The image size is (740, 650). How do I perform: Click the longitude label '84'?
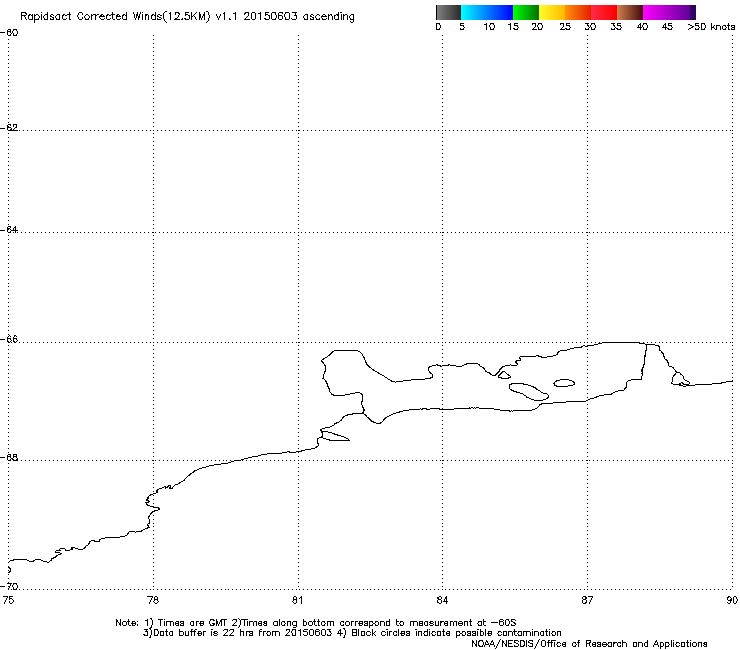pyautogui.click(x=442, y=600)
